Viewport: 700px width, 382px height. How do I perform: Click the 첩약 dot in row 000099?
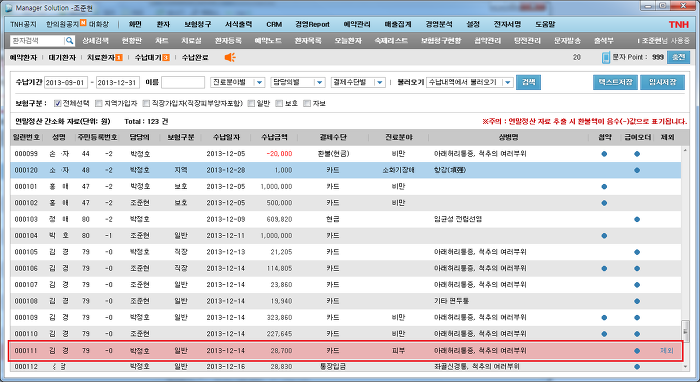pyautogui.click(x=604, y=154)
